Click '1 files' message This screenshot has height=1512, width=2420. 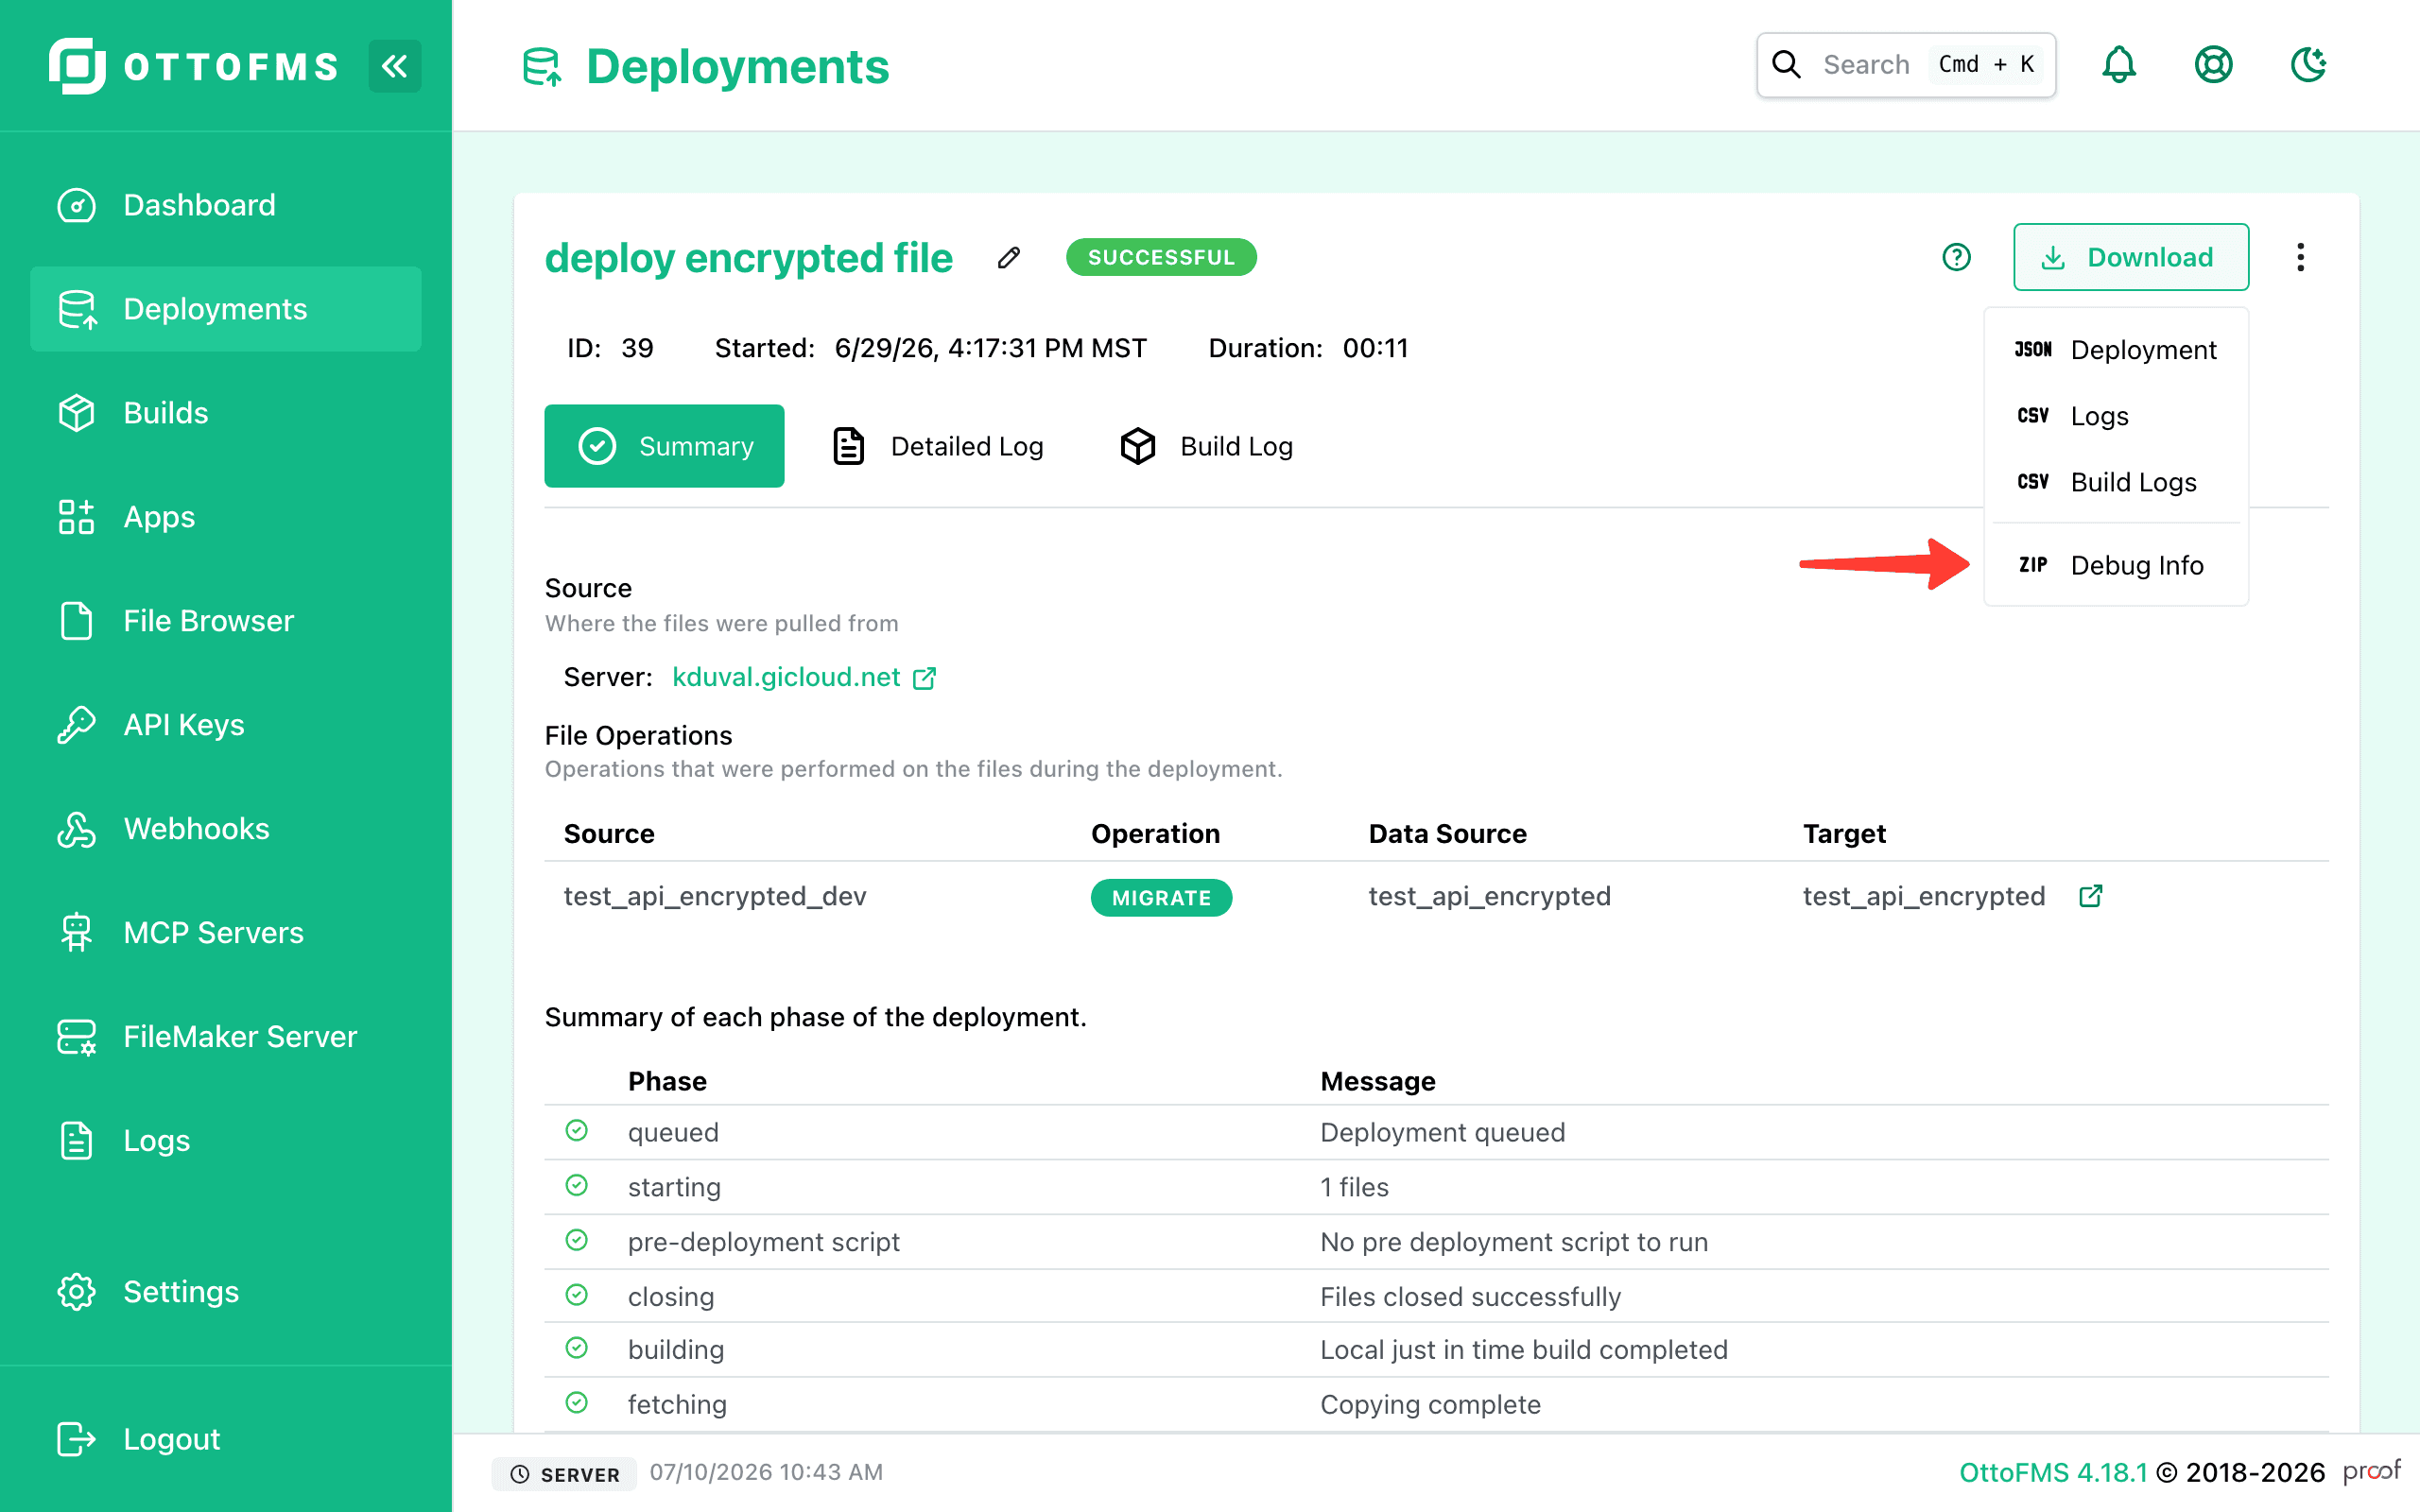(x=1354, y=1187)
